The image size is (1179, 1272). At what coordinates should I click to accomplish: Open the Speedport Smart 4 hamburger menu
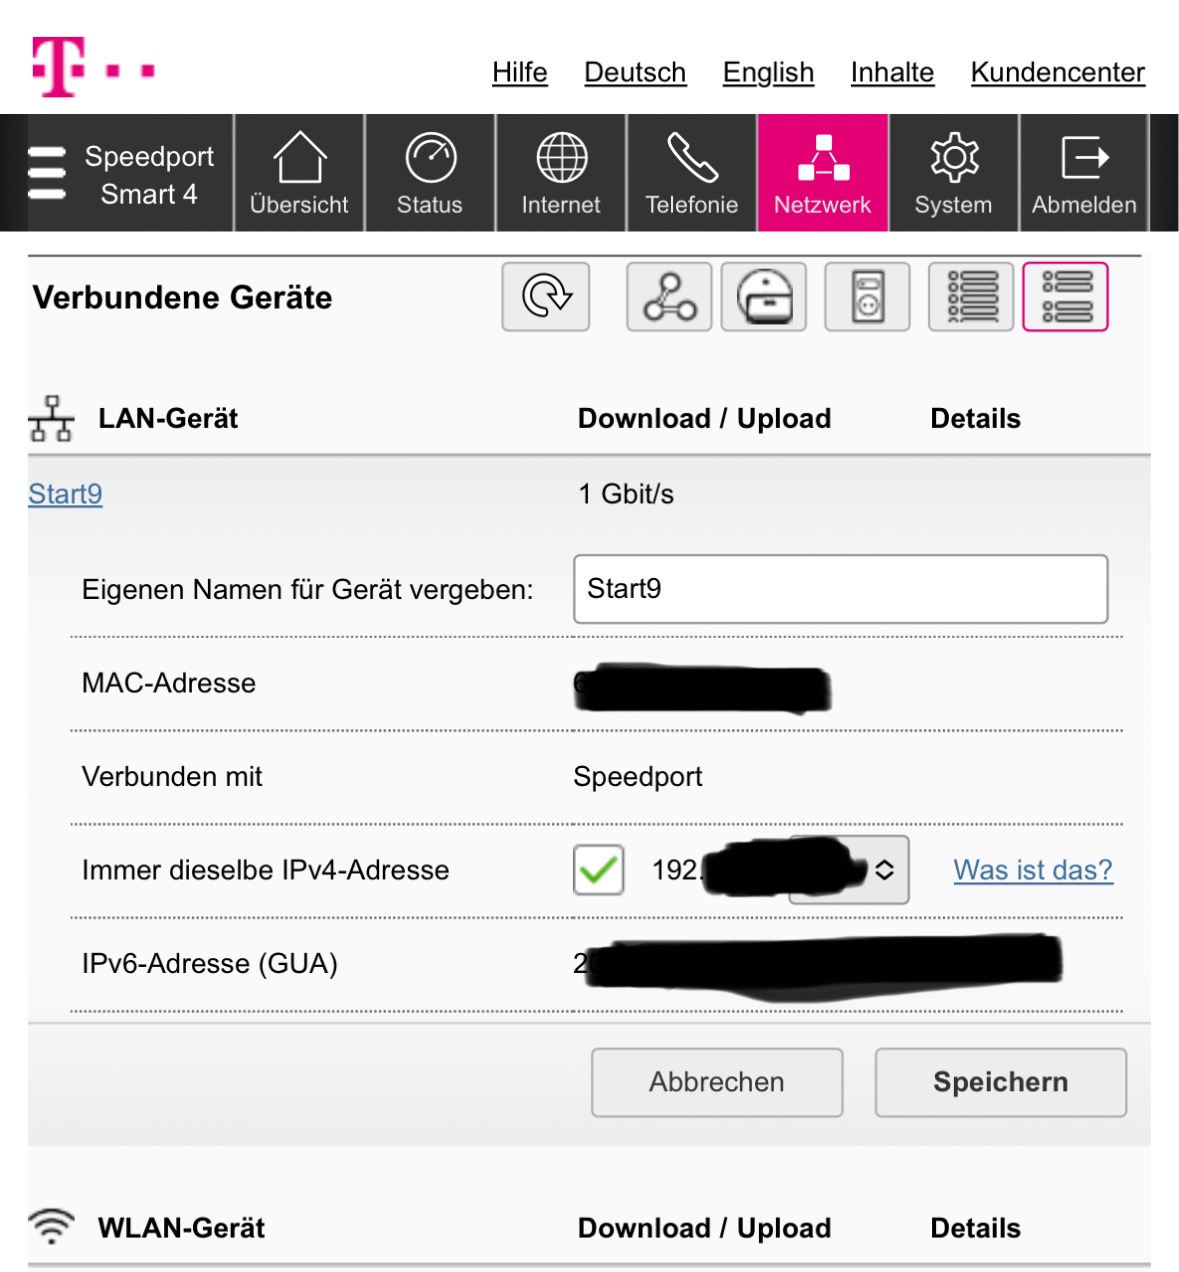coord(47,173)
